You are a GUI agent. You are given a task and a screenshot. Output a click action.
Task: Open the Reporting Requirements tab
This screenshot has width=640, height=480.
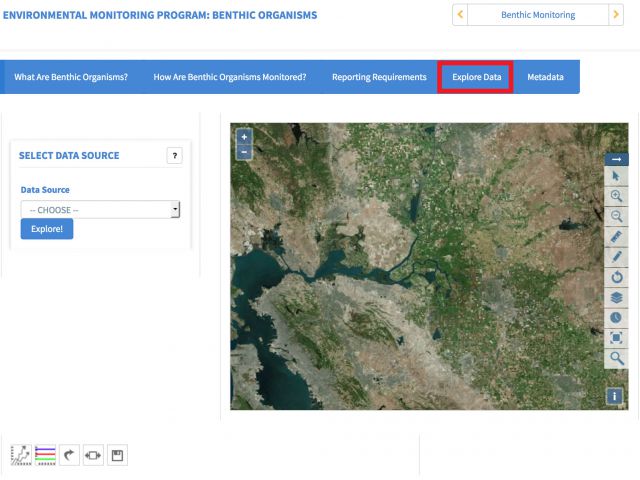click(x=379, y=77)
